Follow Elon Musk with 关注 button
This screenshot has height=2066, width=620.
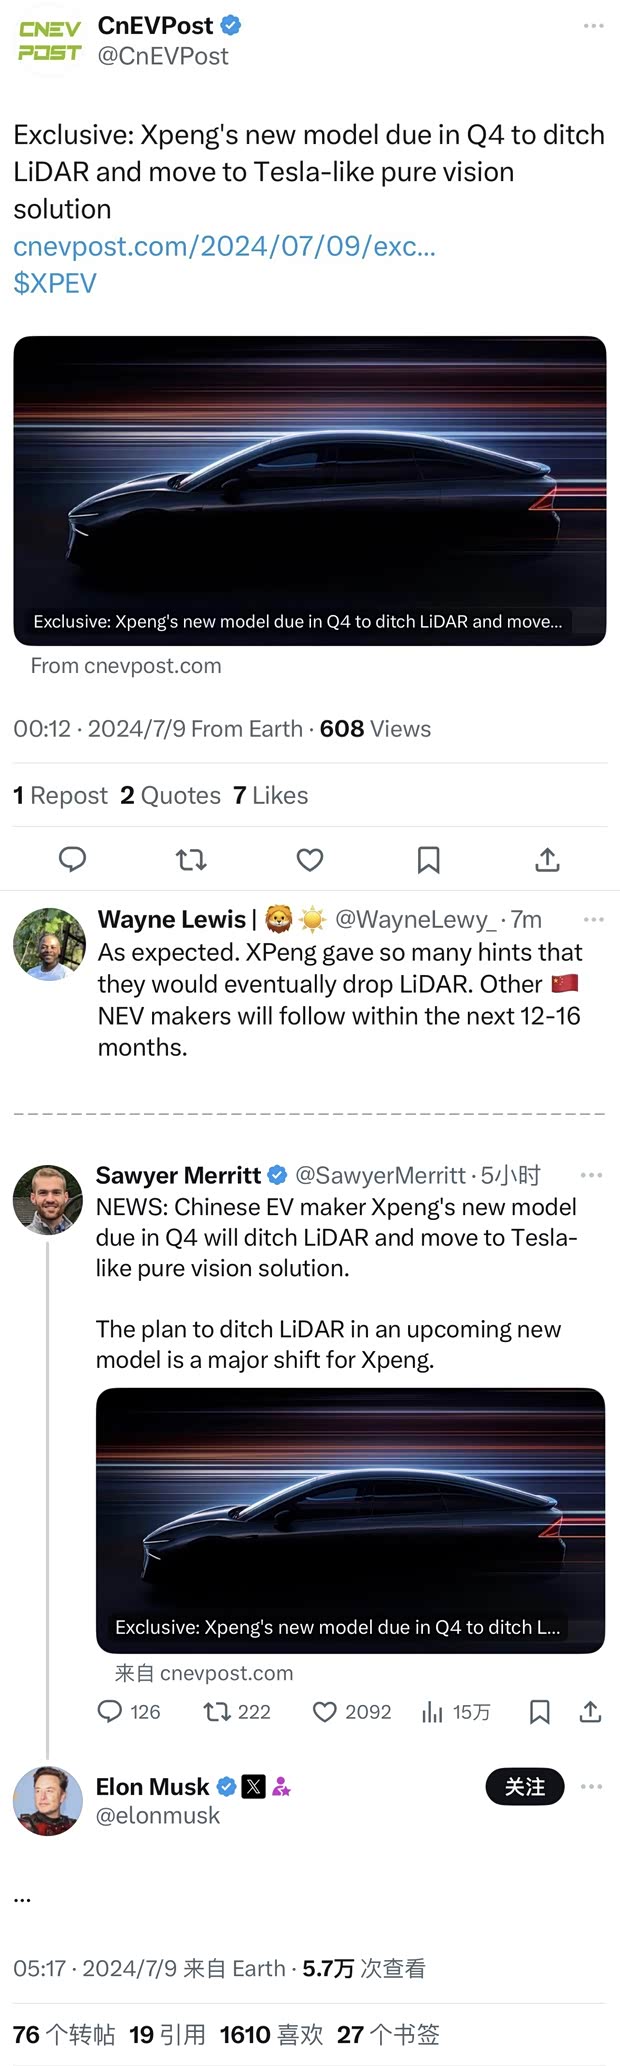click(x=524, y=1786)
